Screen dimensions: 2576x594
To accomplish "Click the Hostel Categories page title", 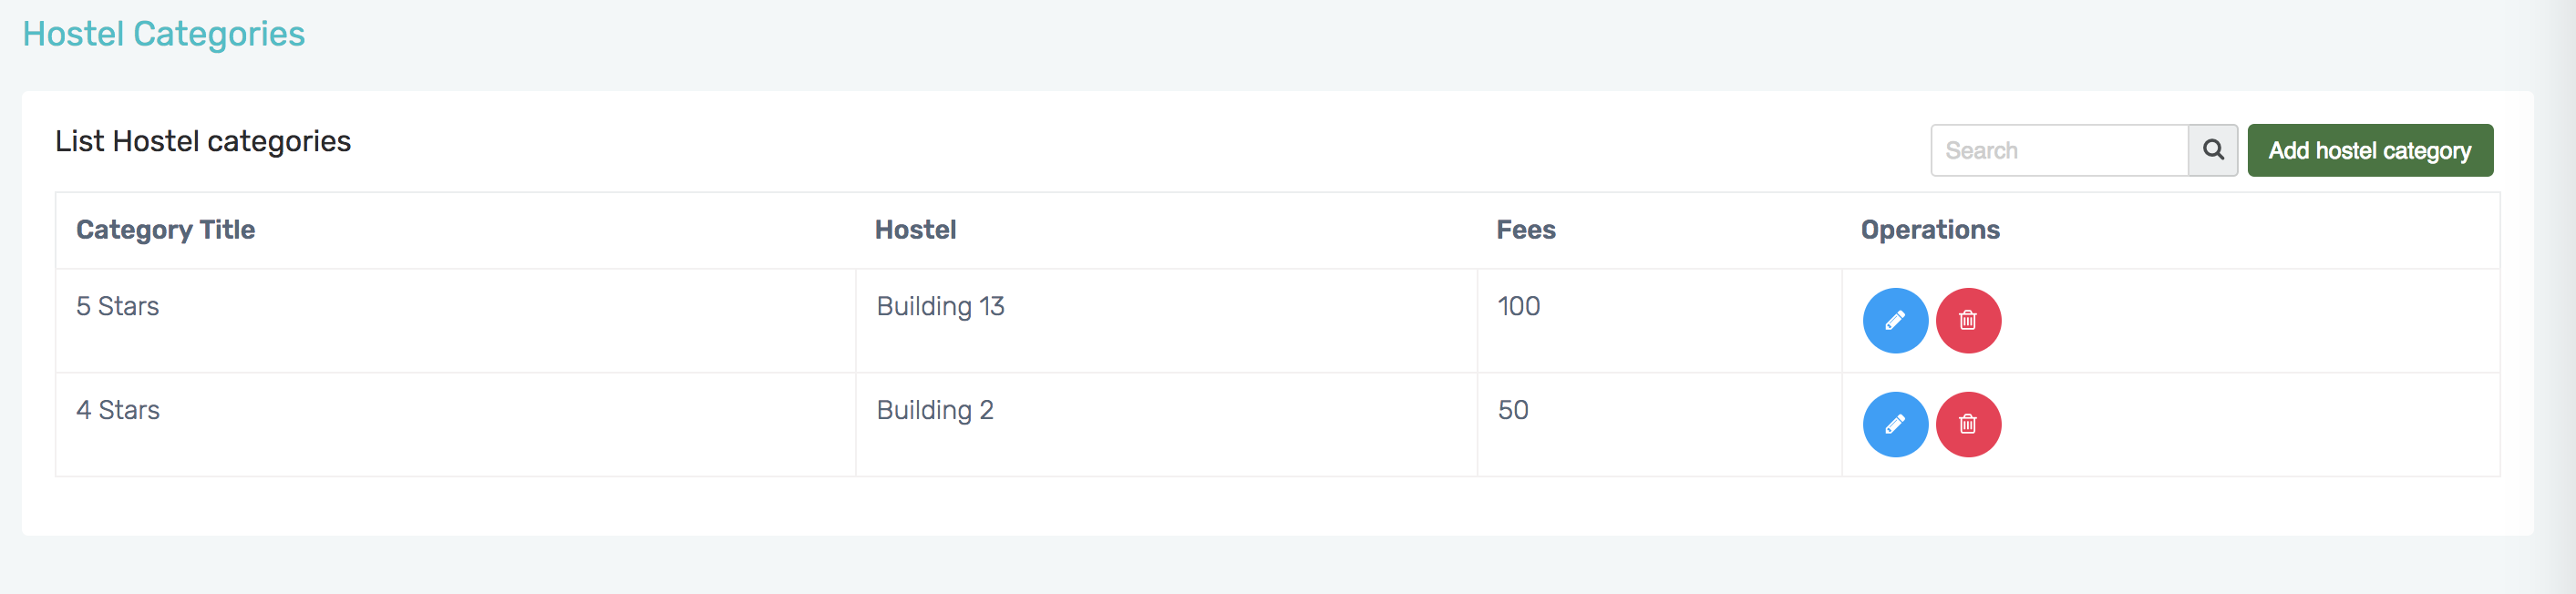I will coord(164,34).
